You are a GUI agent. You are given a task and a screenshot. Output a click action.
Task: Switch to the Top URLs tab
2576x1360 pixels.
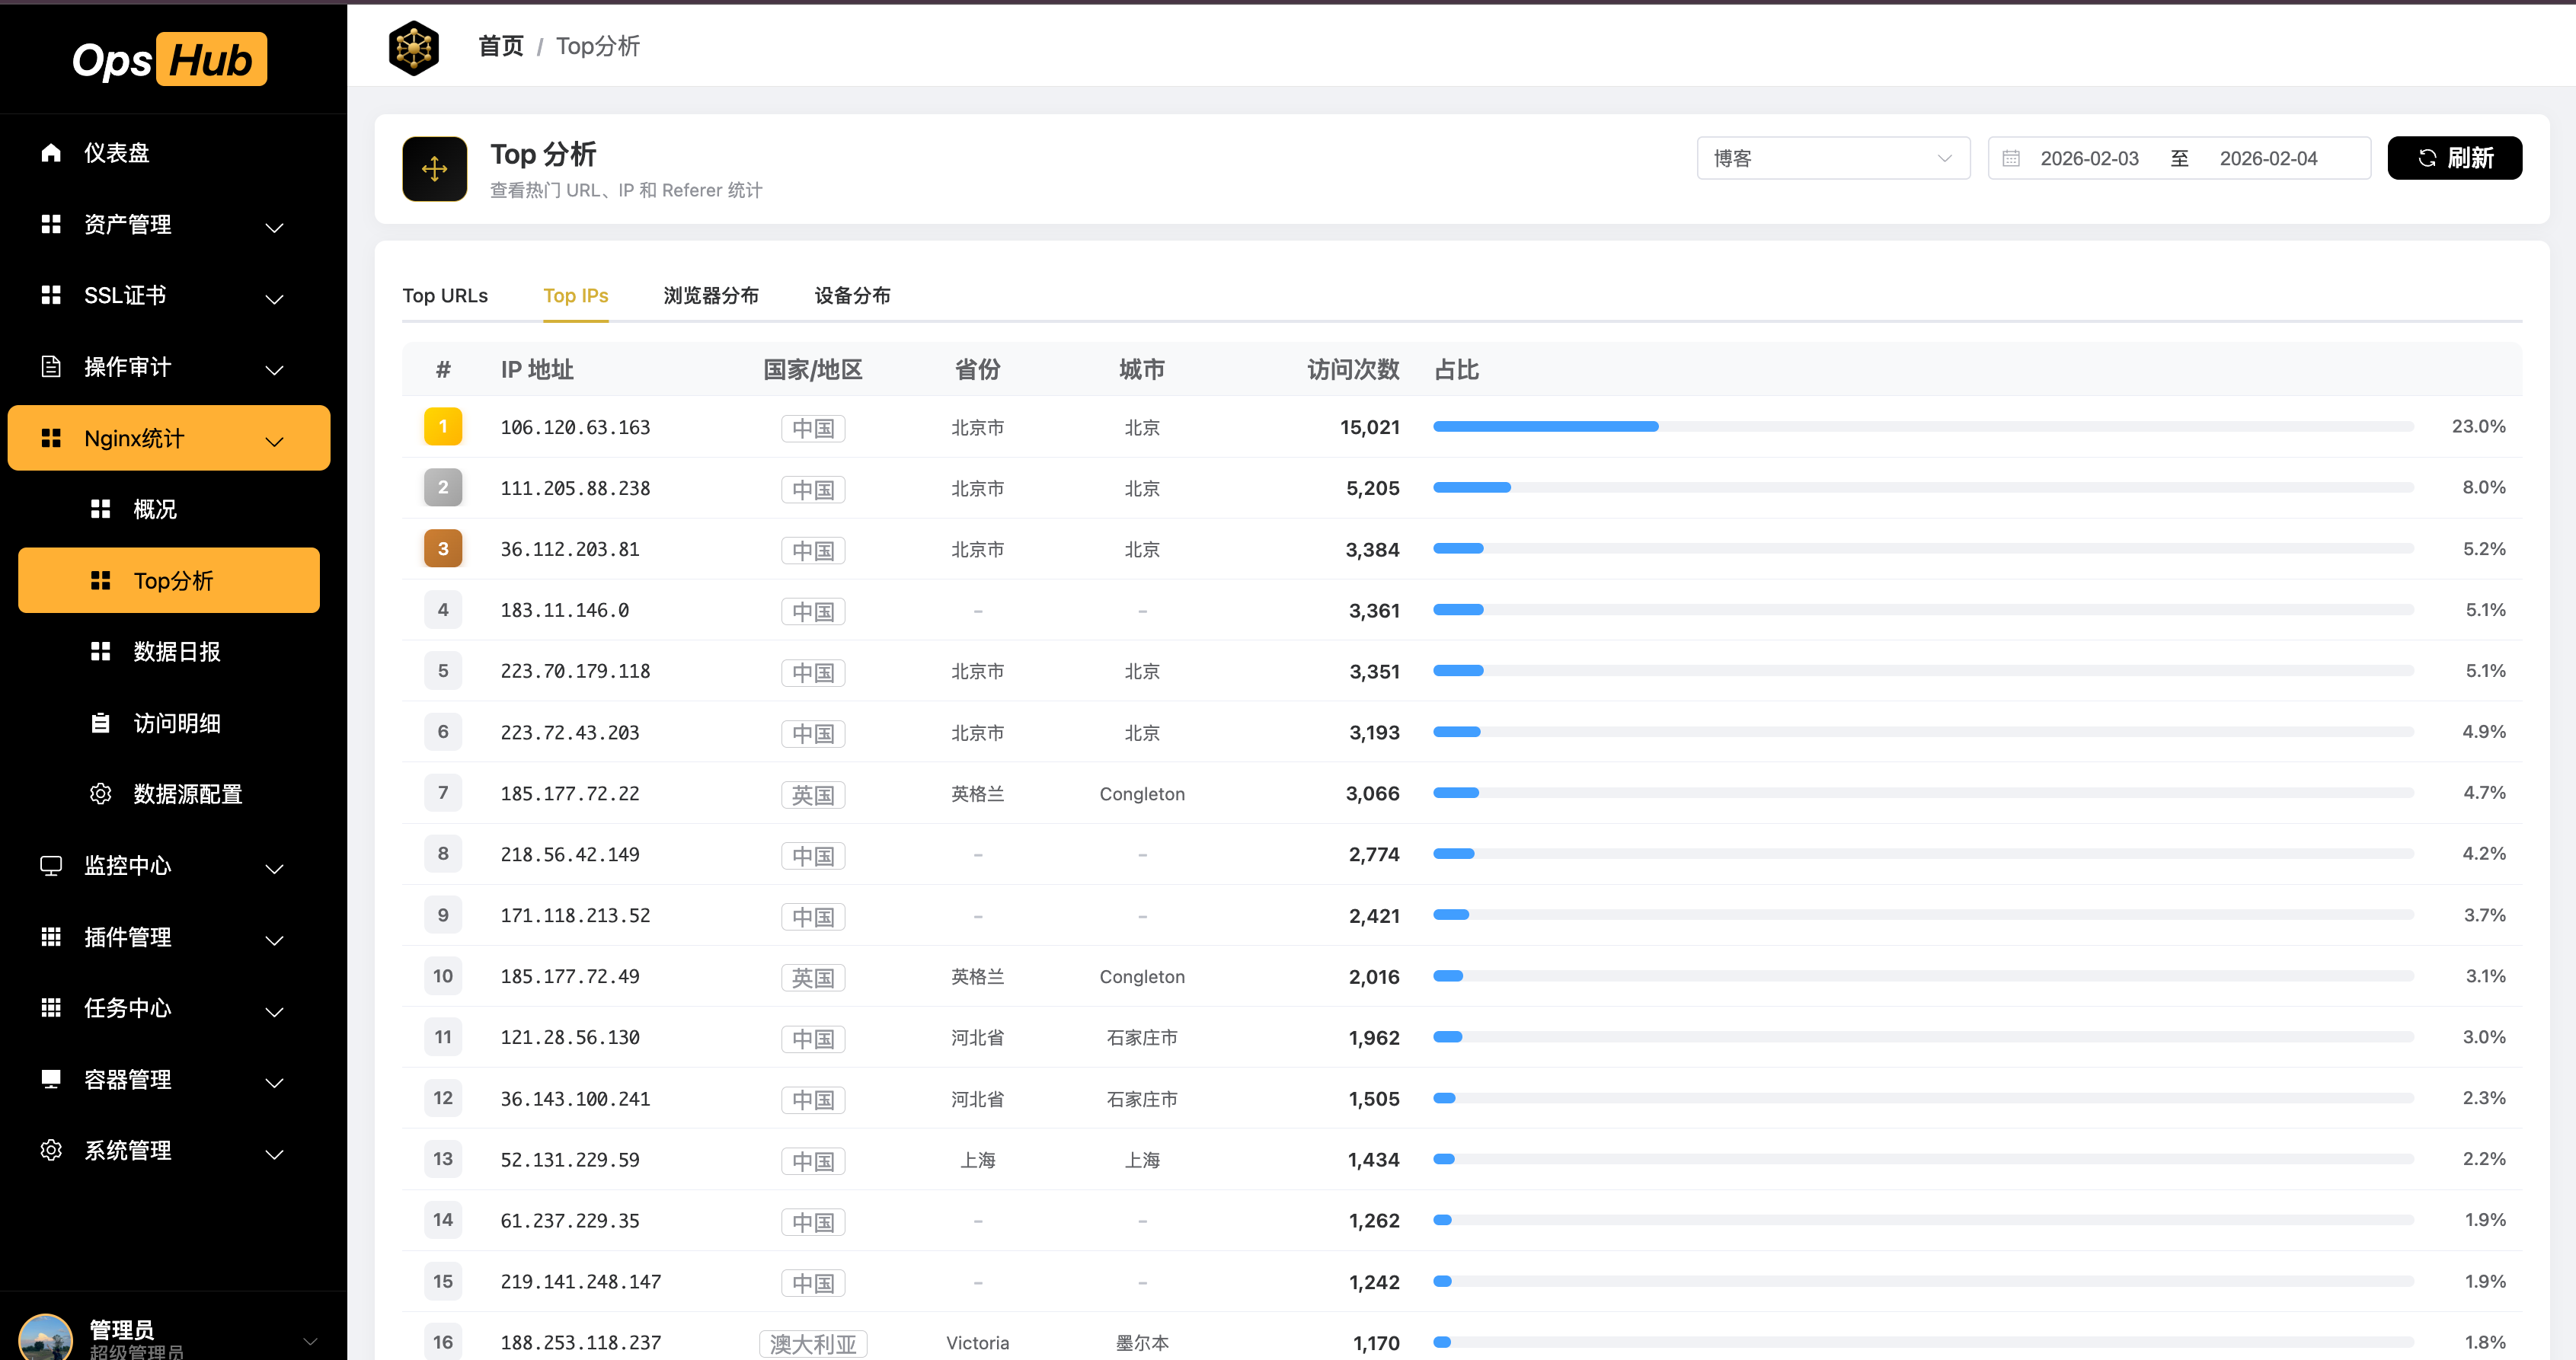pos(445,295)
